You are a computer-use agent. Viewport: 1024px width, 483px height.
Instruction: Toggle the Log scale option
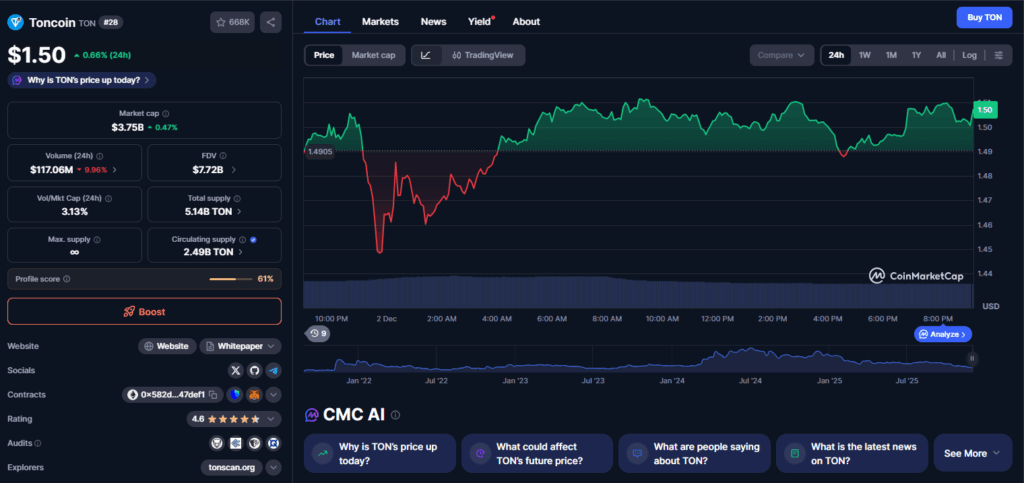tap(969, 55)
